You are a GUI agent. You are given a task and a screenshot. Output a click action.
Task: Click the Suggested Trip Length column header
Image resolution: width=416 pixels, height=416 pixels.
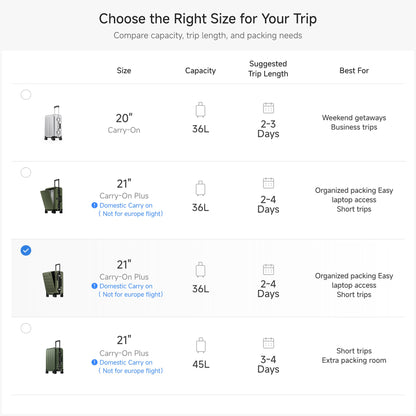point(268,69)
